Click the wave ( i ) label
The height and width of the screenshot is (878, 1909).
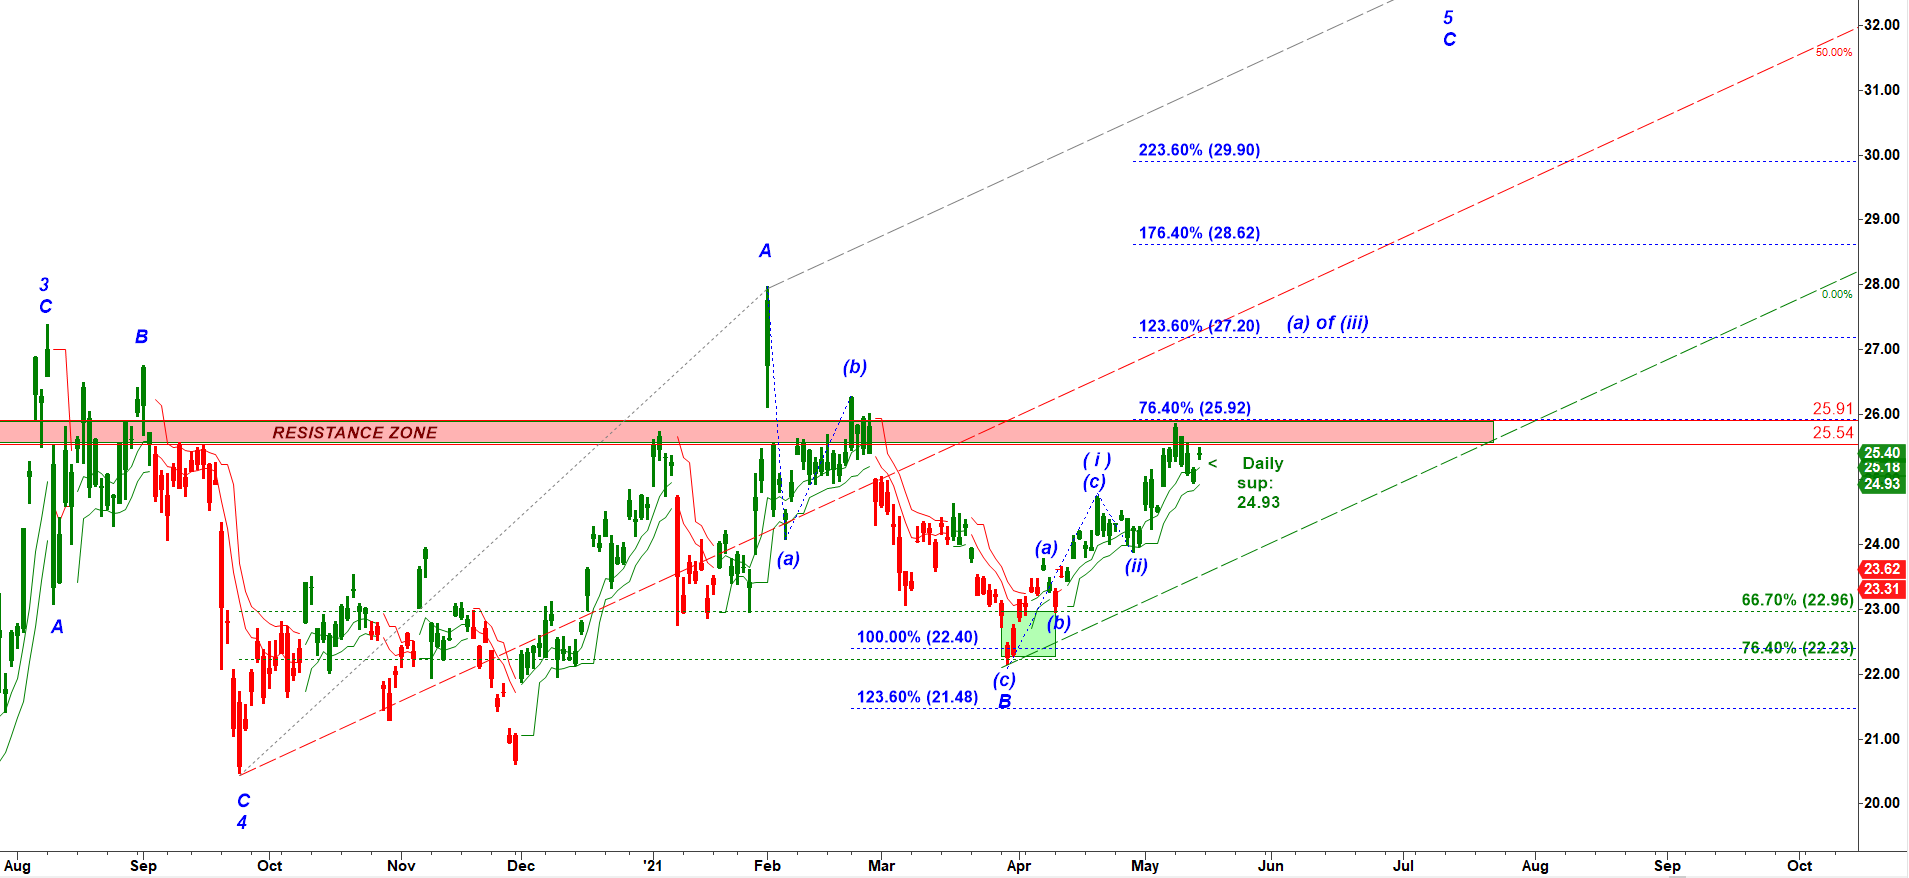[x=1096, y=460]
